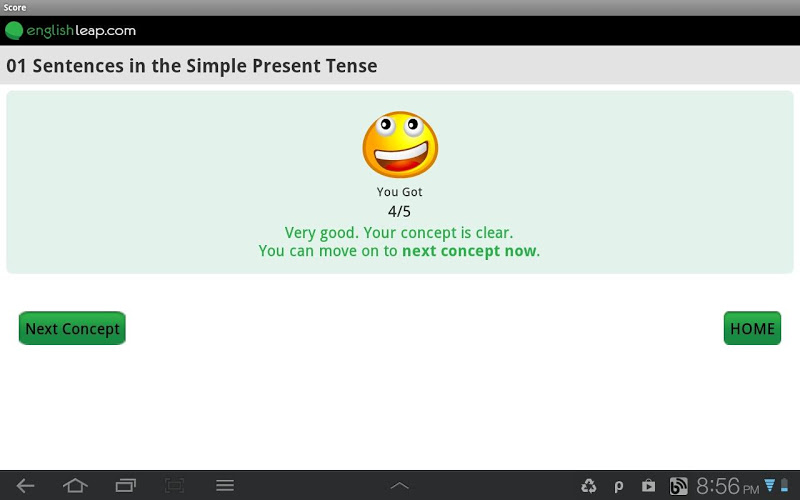Click 'next concept now' bold text

[469, 251]
